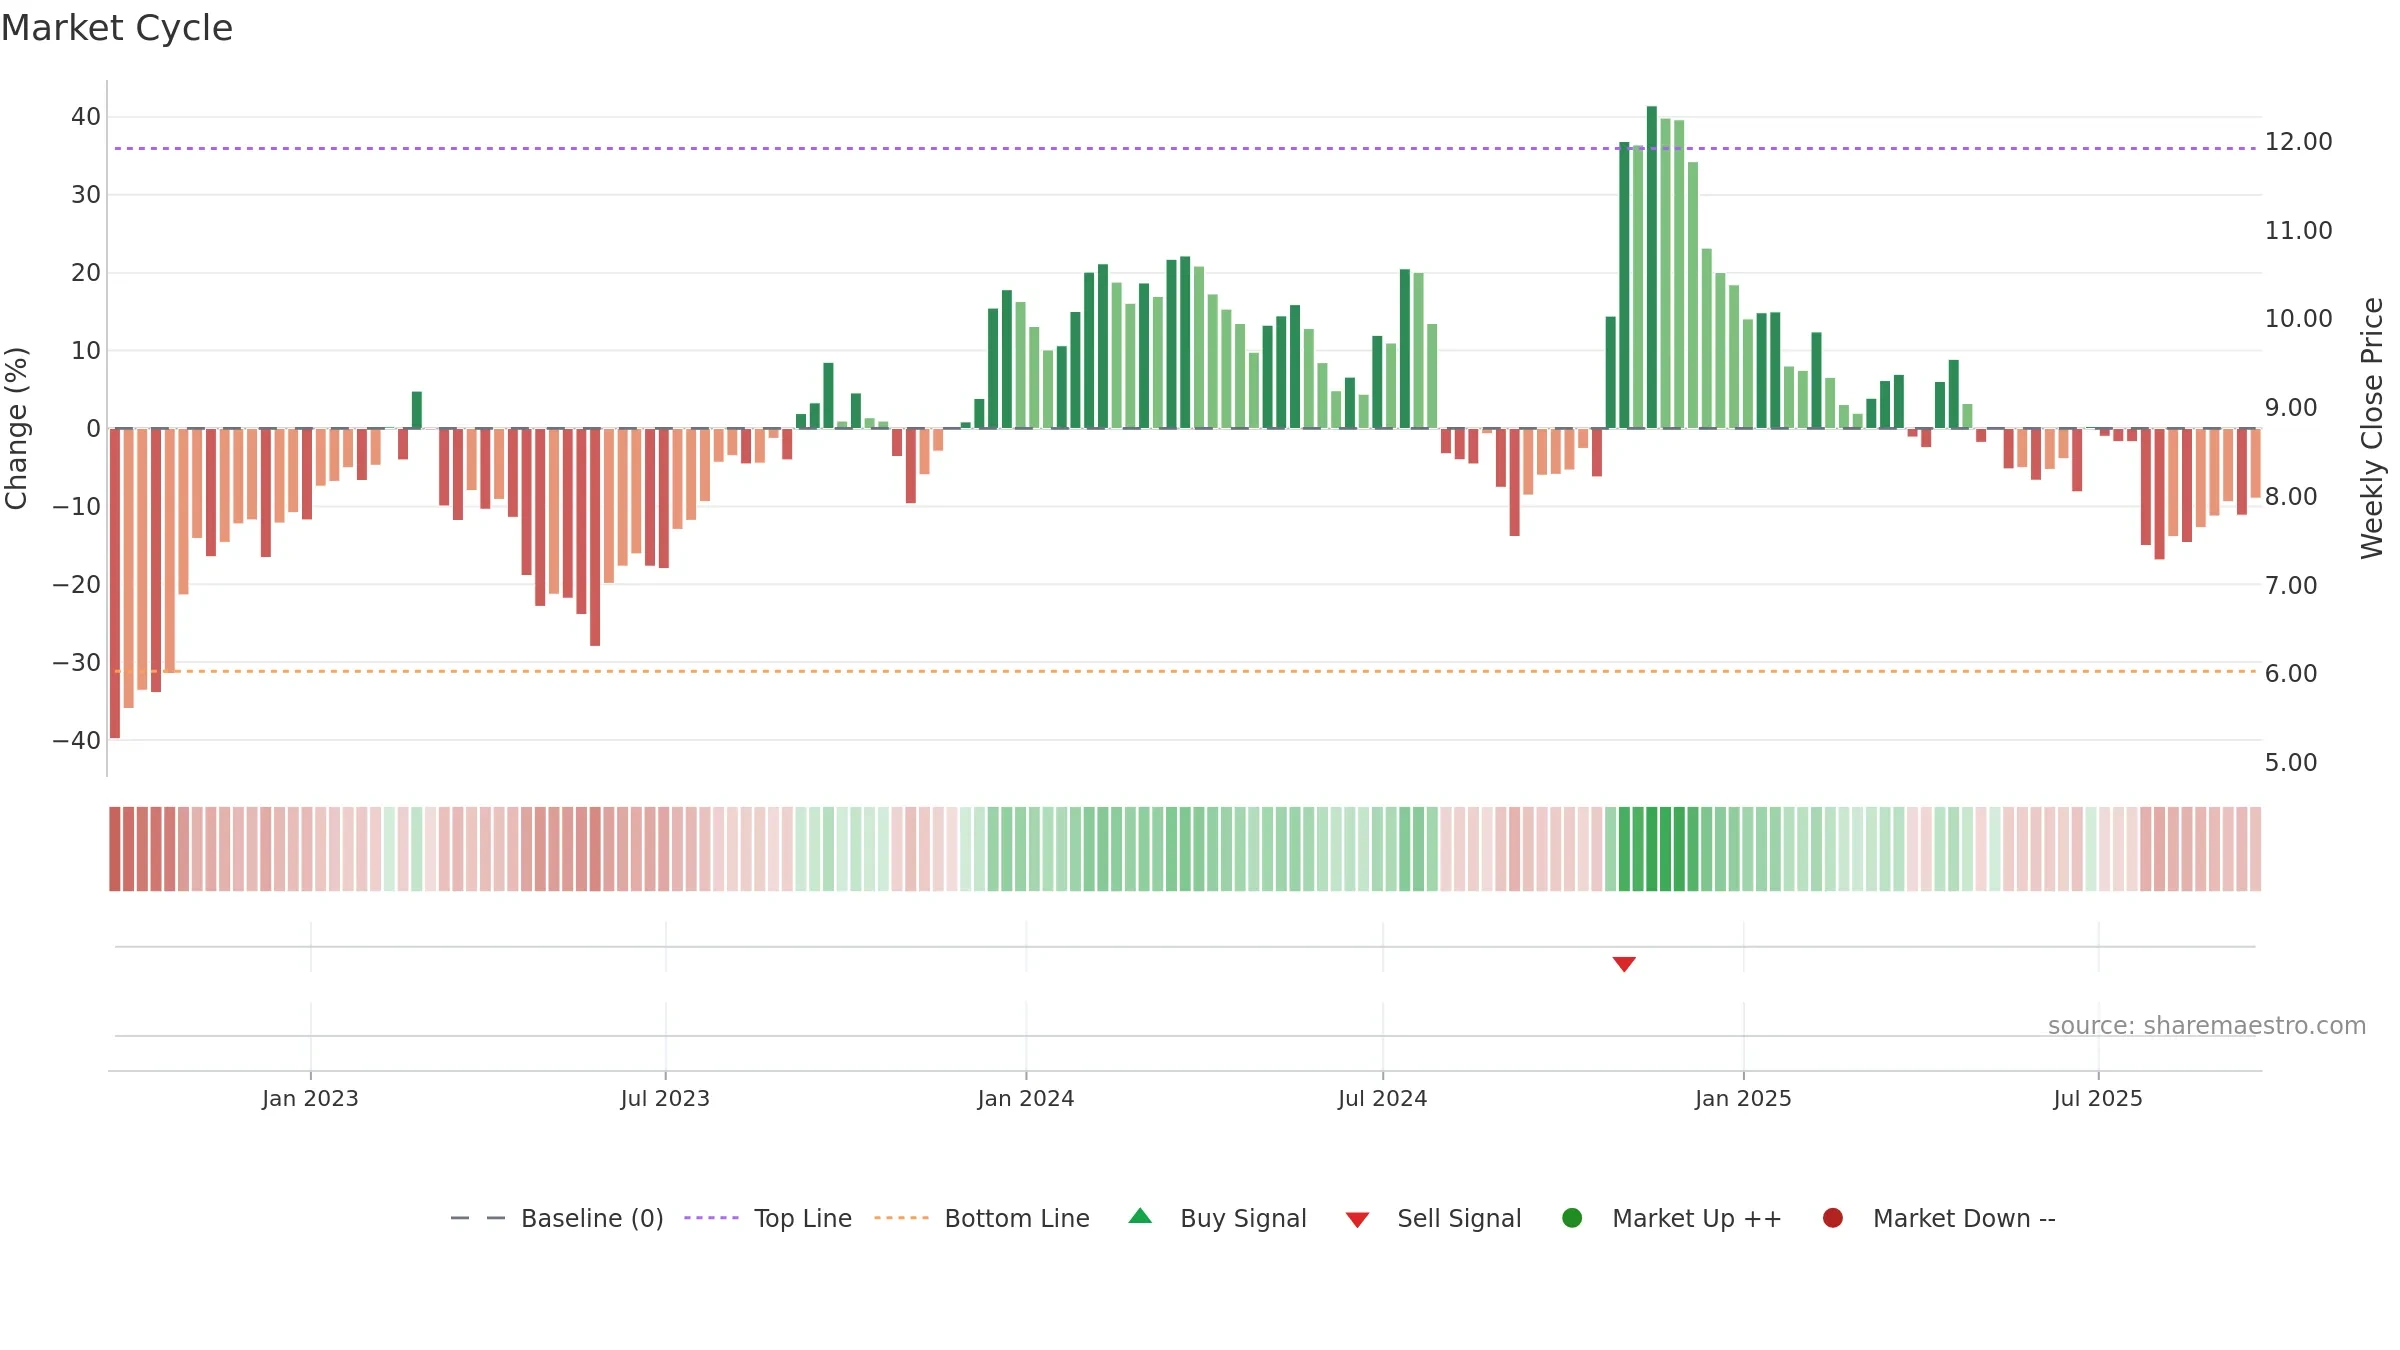Toggle the Baseline (0) legend entry

tap(557, 1218)
